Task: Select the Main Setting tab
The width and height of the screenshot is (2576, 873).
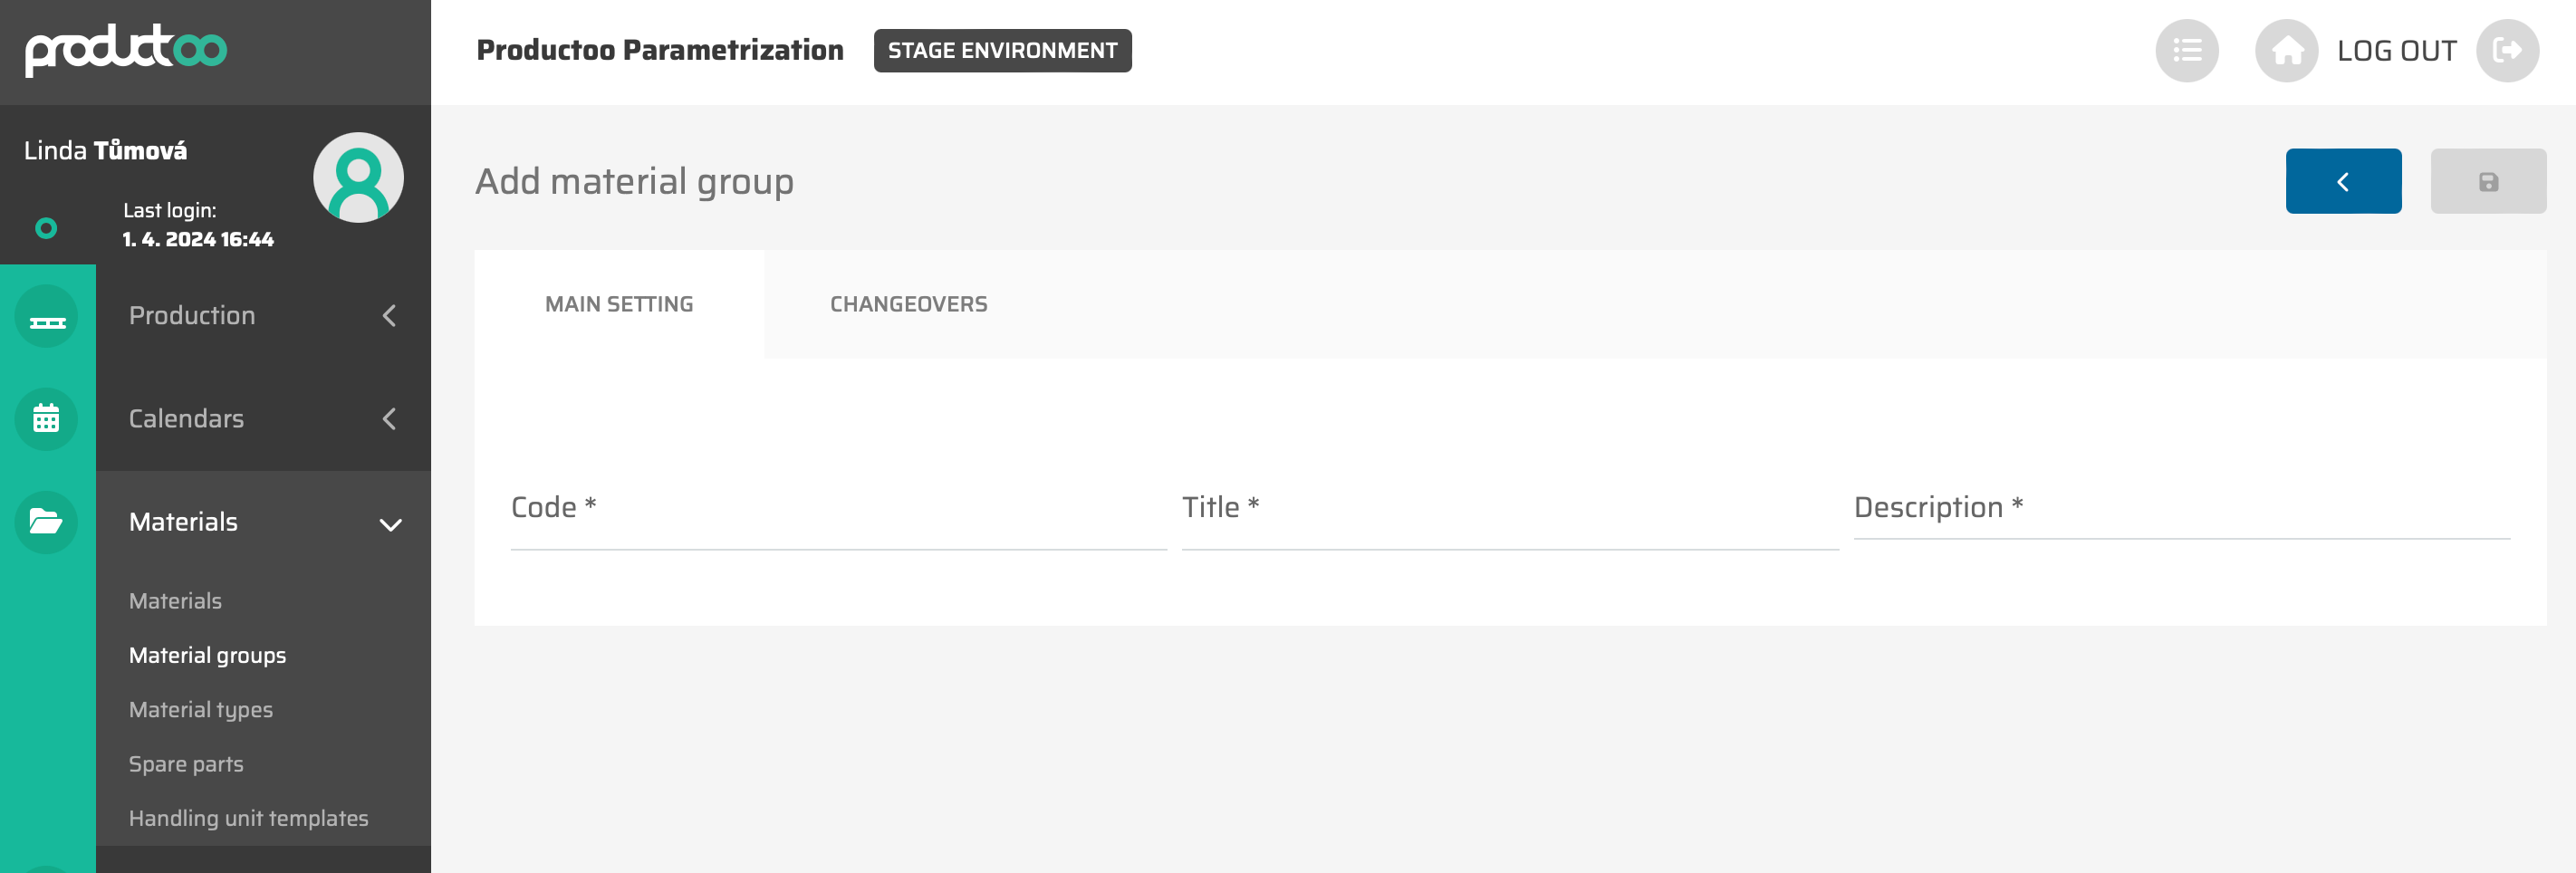Action: [x=618, y=304]
